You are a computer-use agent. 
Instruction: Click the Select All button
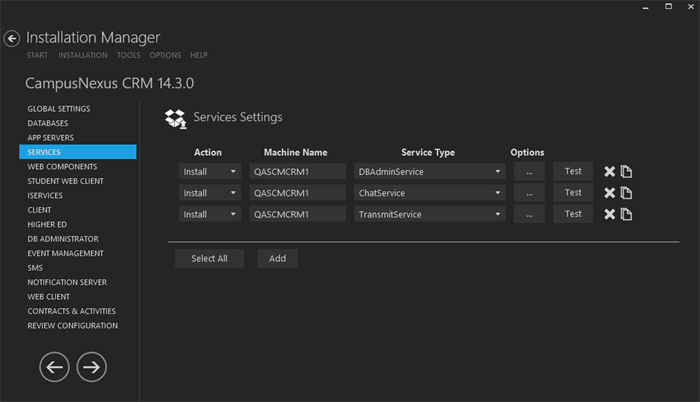pyautogui.click(x=209, y=259)
